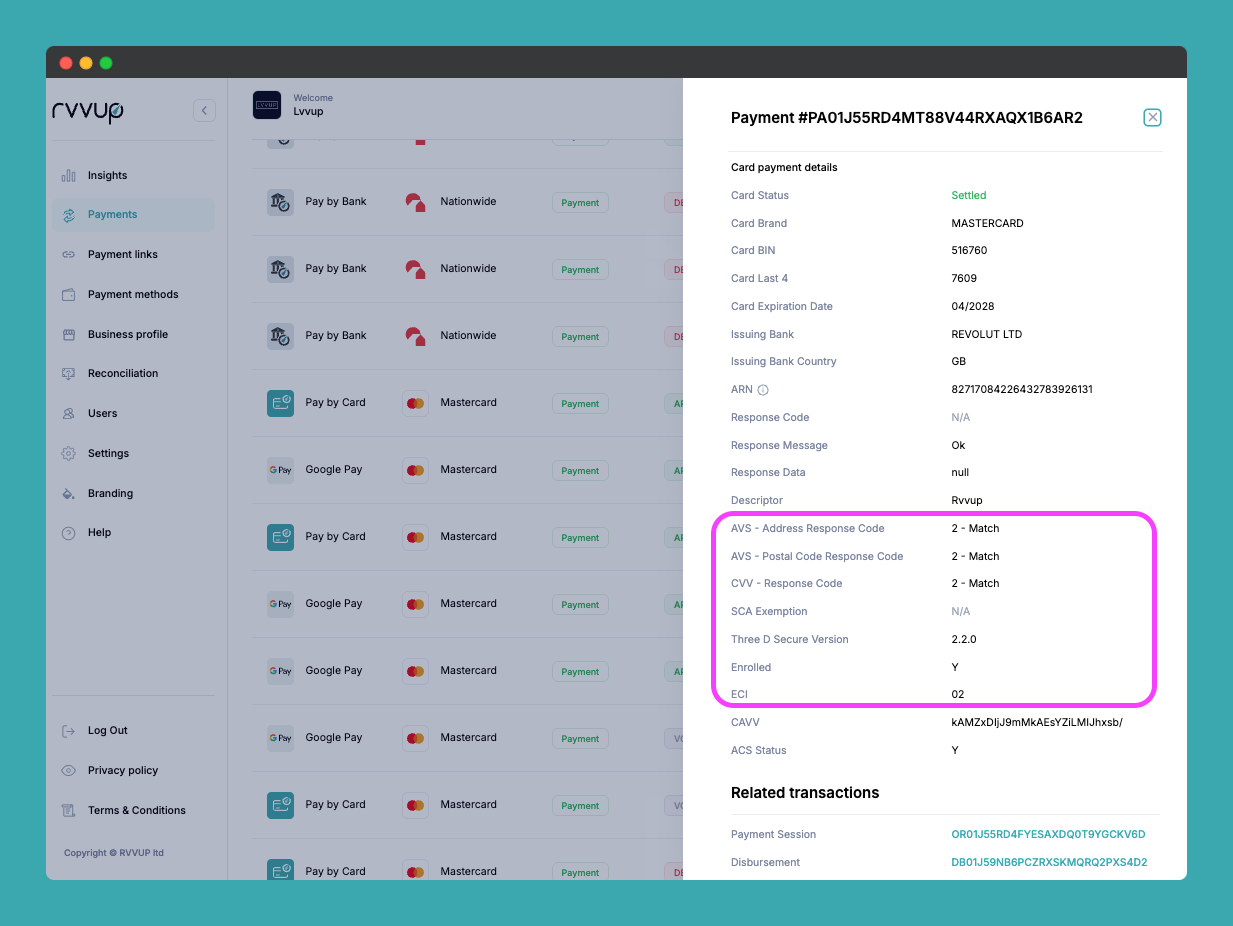Image resolution: width=1233 pixels, height=926 pixels.
Task: Open Disbursement DB01J59NB6PCZRXSKMQRQ2PXS4D2 link
Action: (x=1049, y=862)
